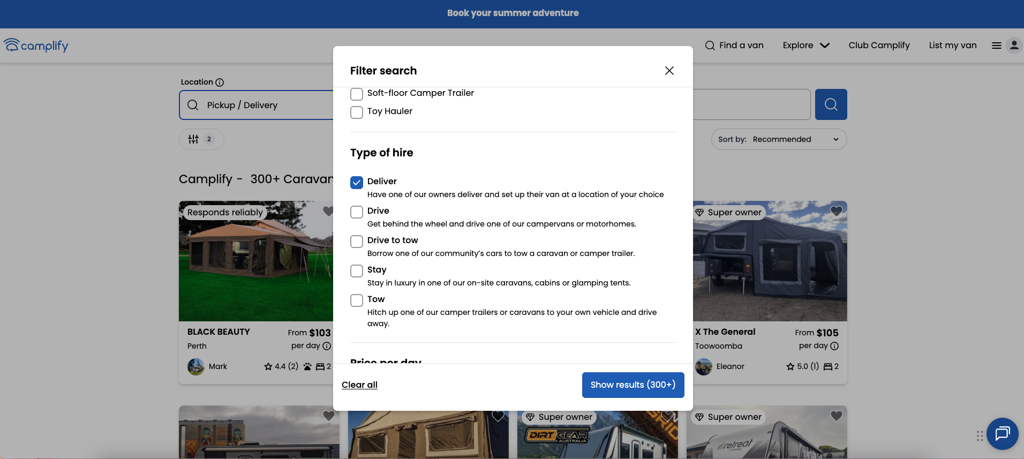
Task: Click the Location info icon
Action: (220, 82)
